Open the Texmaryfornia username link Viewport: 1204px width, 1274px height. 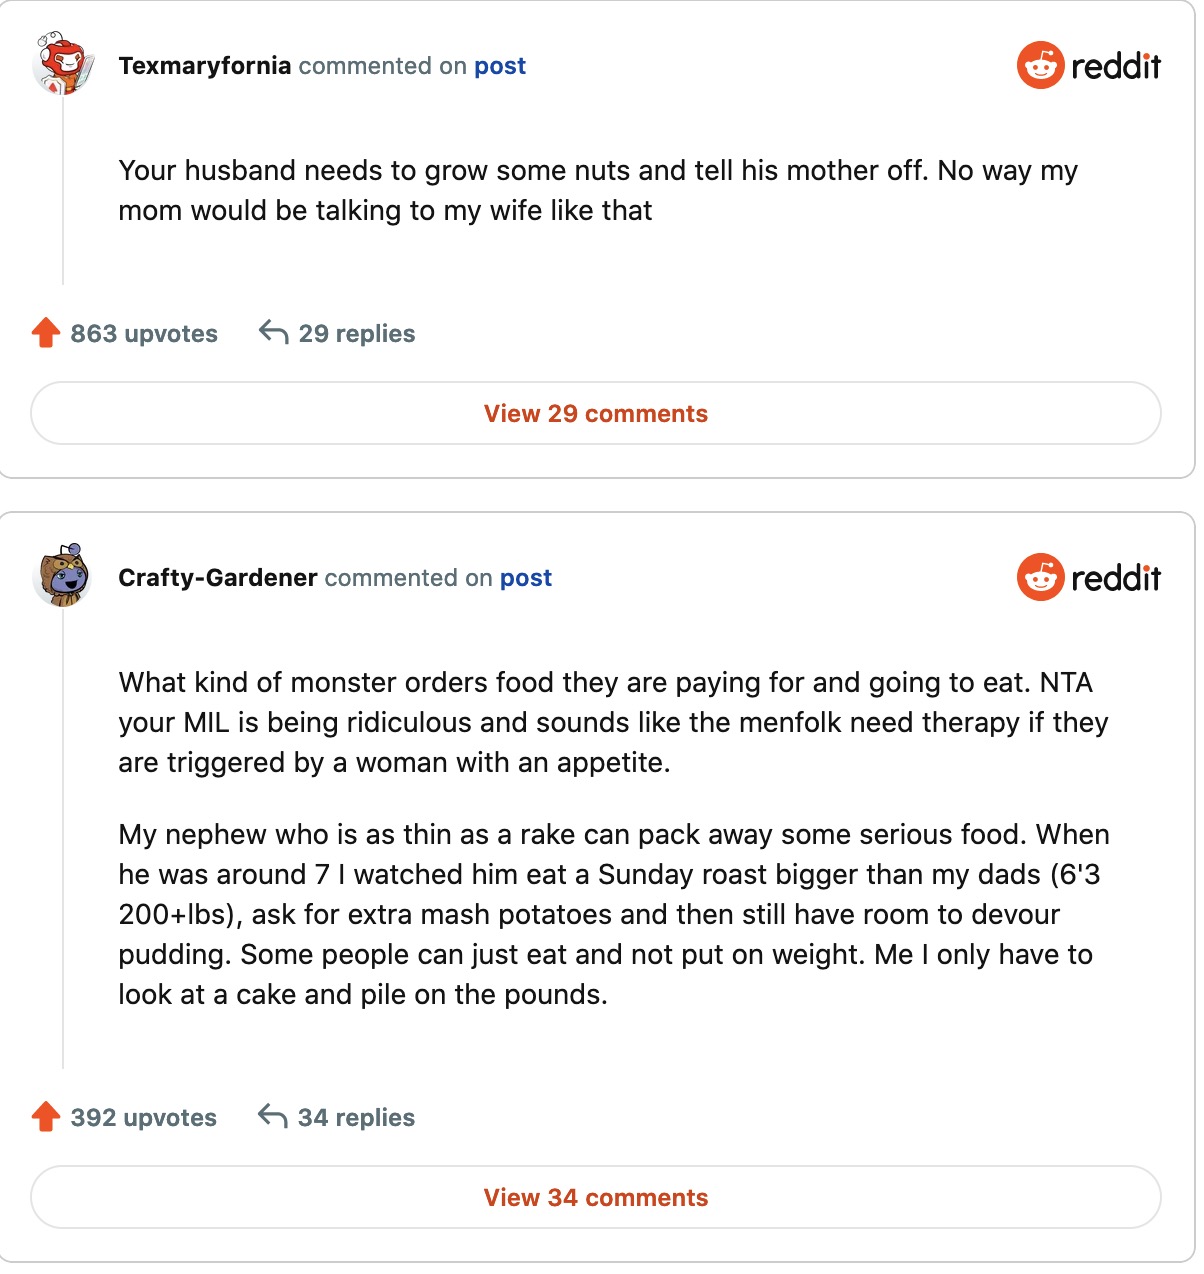(205, 66)
